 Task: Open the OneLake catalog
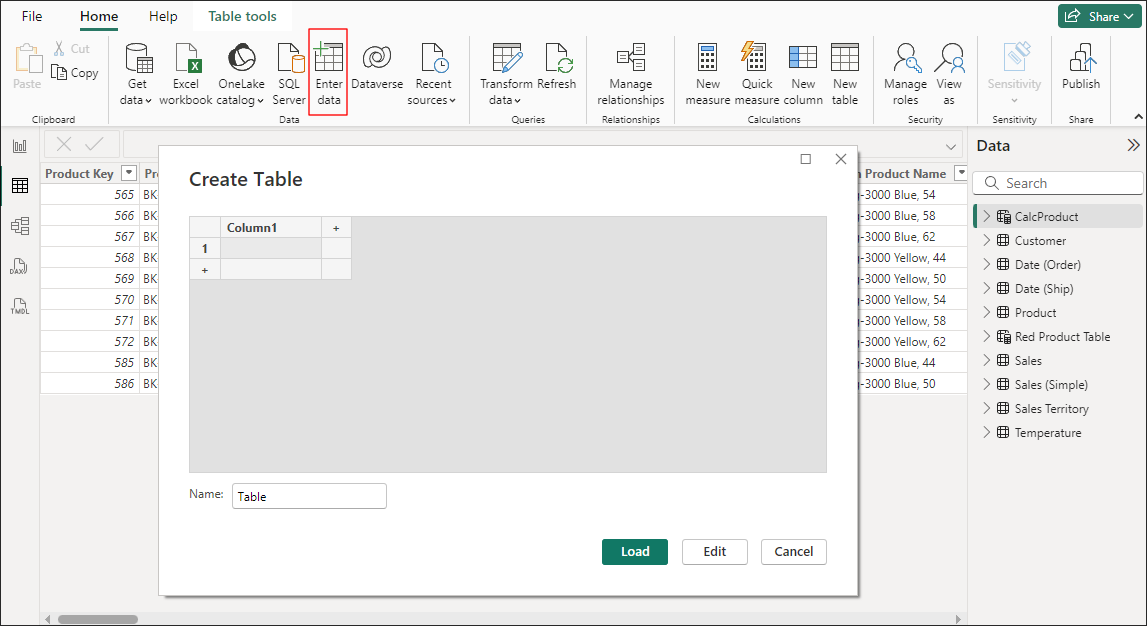241,73
